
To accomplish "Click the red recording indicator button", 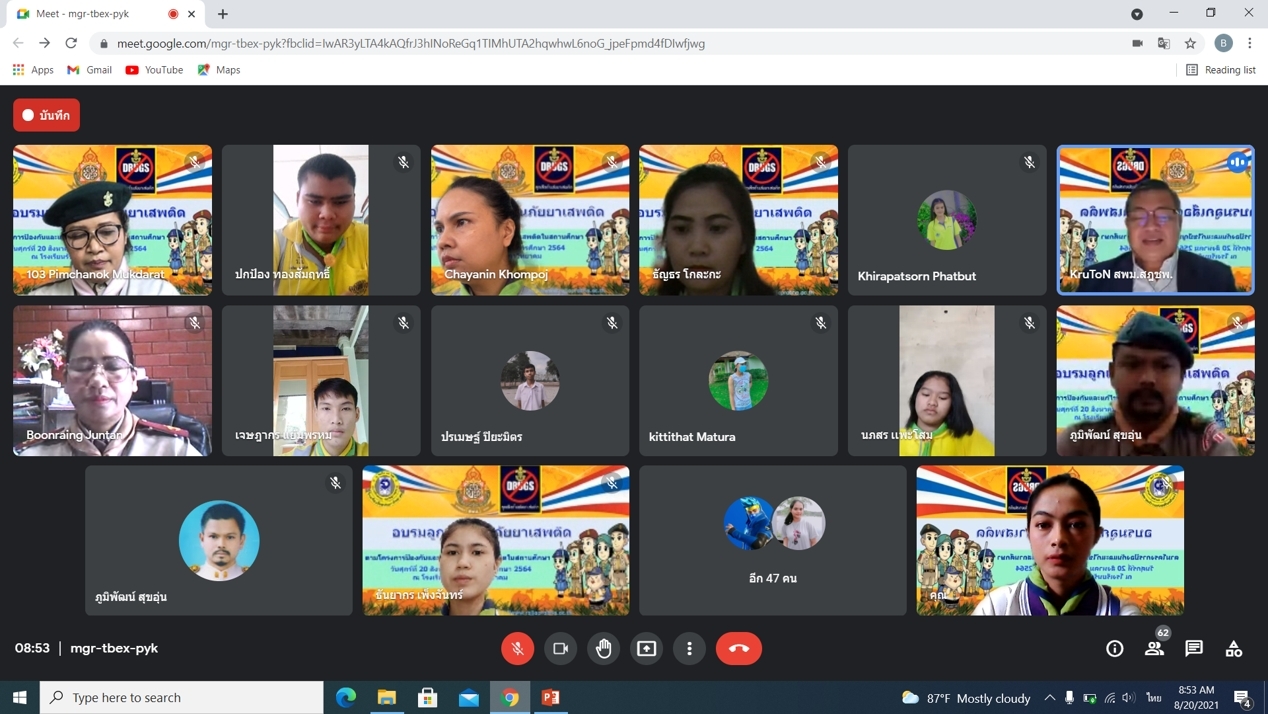I will click(x=47, y=115).
